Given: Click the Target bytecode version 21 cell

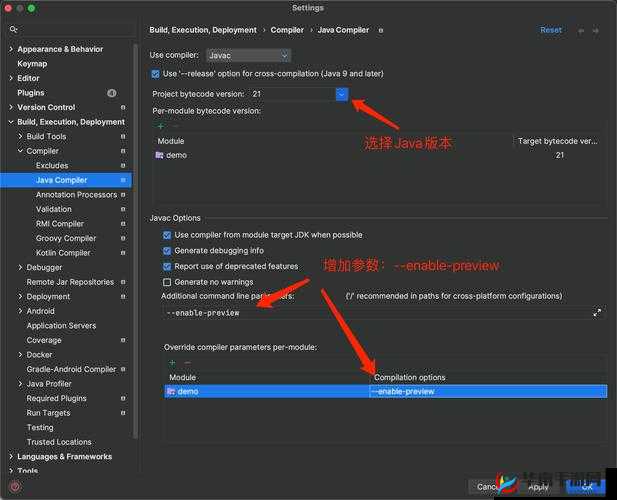Looking at the screenshot, I should [560, 155].
